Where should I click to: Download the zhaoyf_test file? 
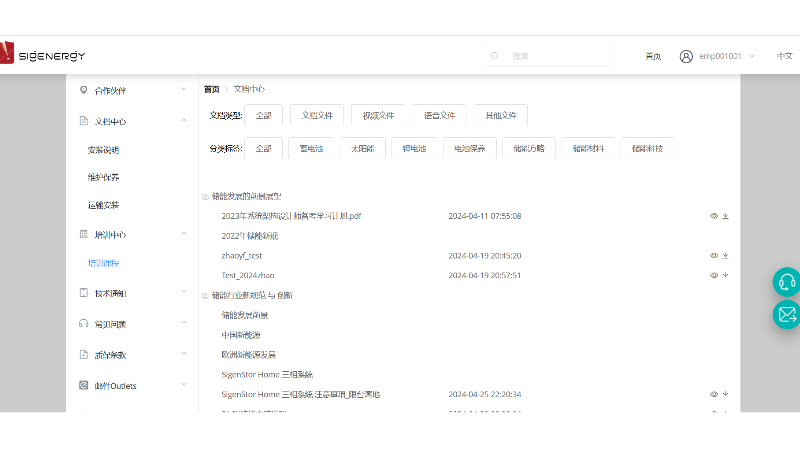point(726,256)
